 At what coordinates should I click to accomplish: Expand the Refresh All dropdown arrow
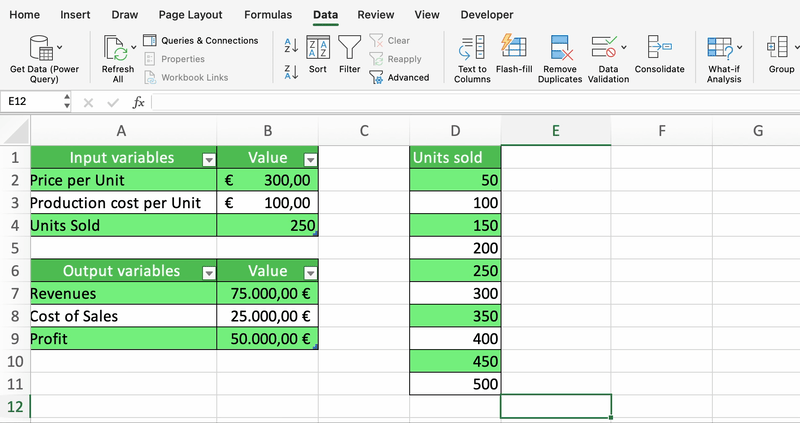click(134, 47)
